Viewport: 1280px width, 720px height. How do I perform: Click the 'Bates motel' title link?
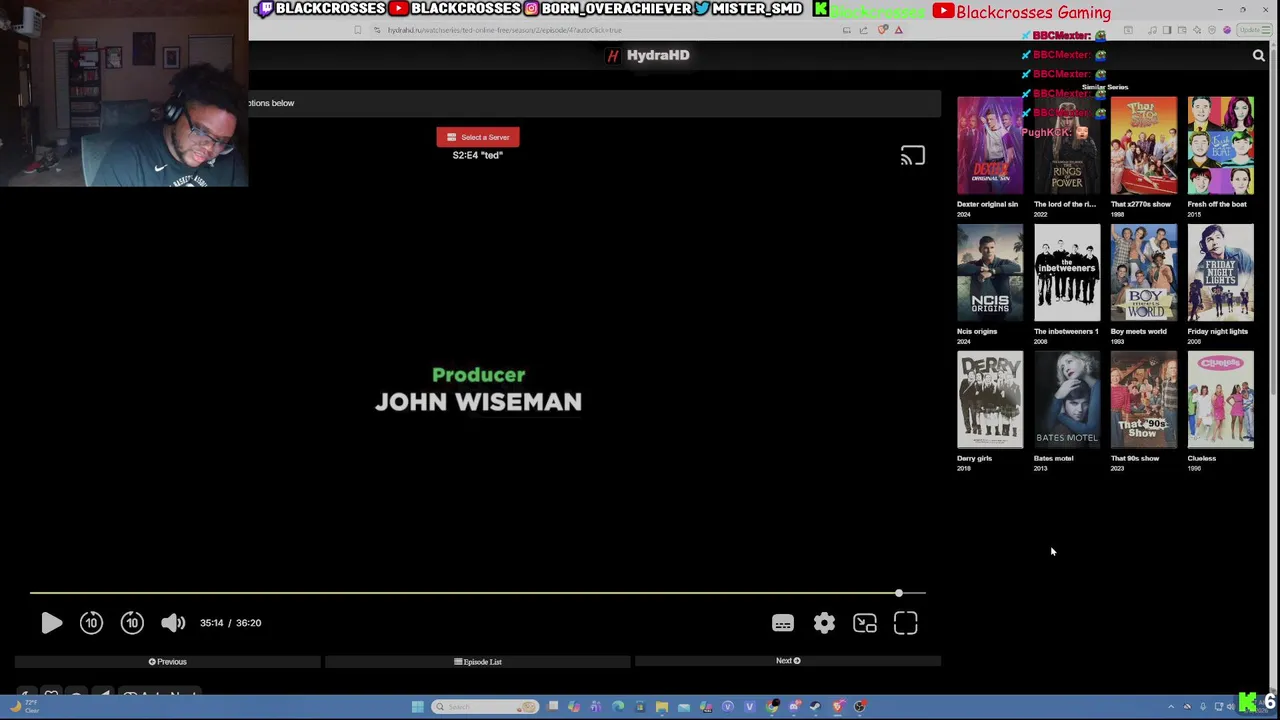point(1053,458)
